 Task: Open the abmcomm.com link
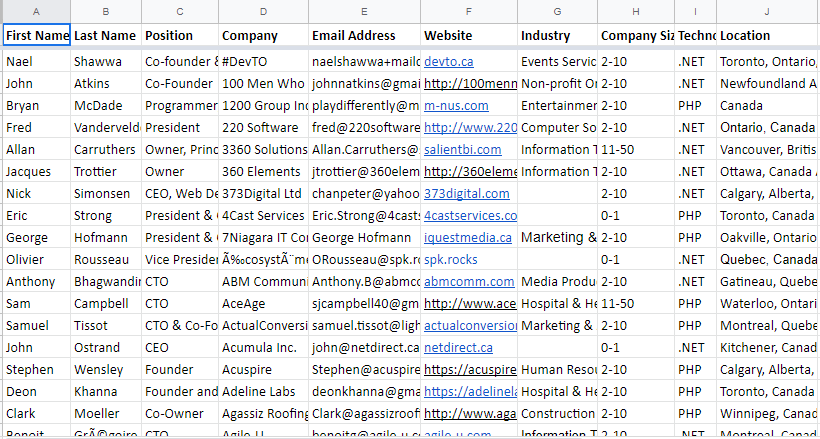[x=469, y=282]
